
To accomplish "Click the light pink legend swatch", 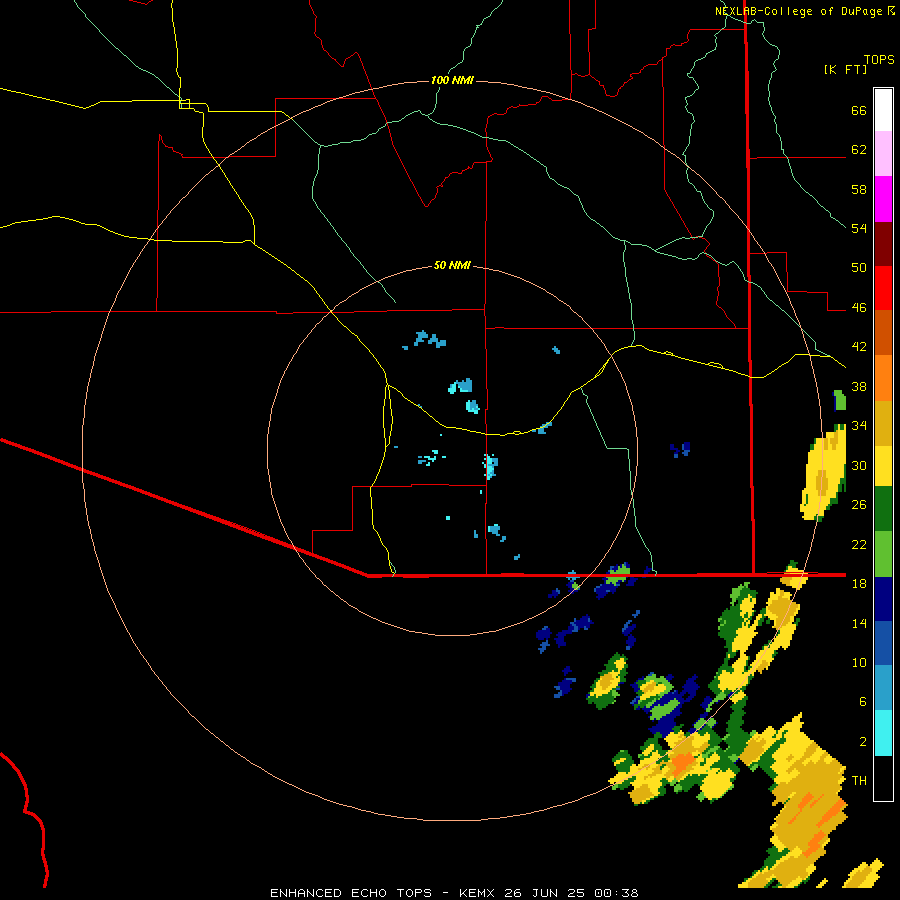I will click(x=883, y=153).
